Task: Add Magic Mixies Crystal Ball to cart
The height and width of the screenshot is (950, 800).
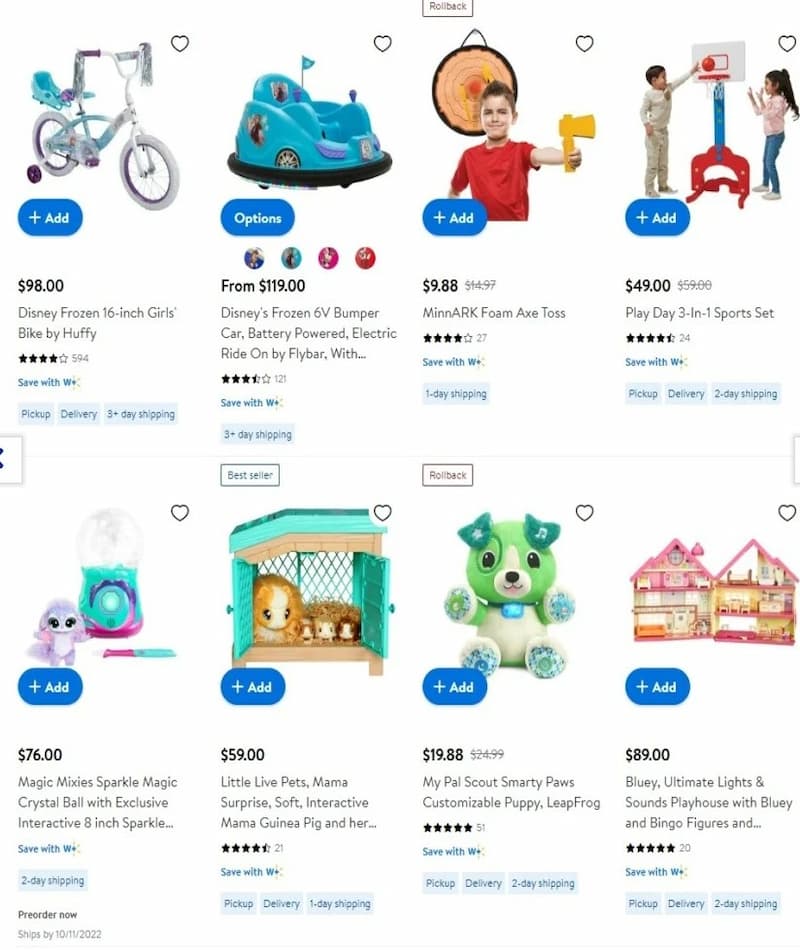Action: click(x=50, y=686)
